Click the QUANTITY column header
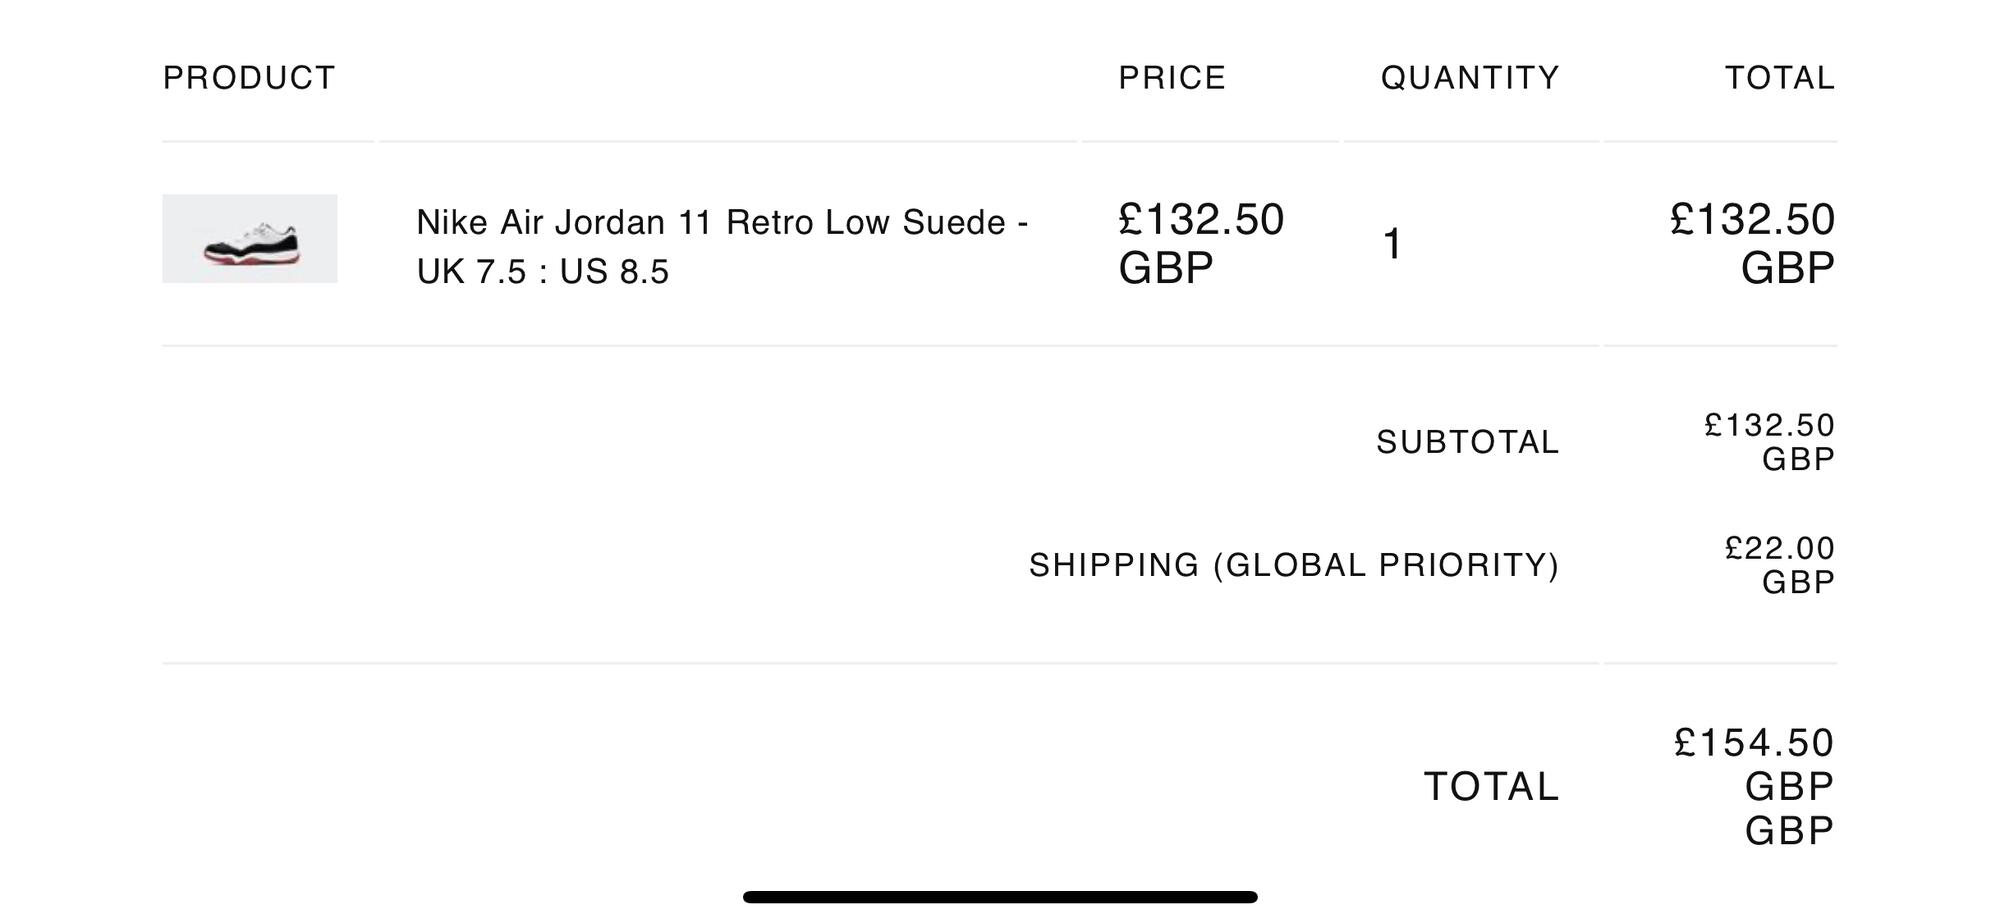This screenshot has width=2000, height=923. pos(1470,78)
